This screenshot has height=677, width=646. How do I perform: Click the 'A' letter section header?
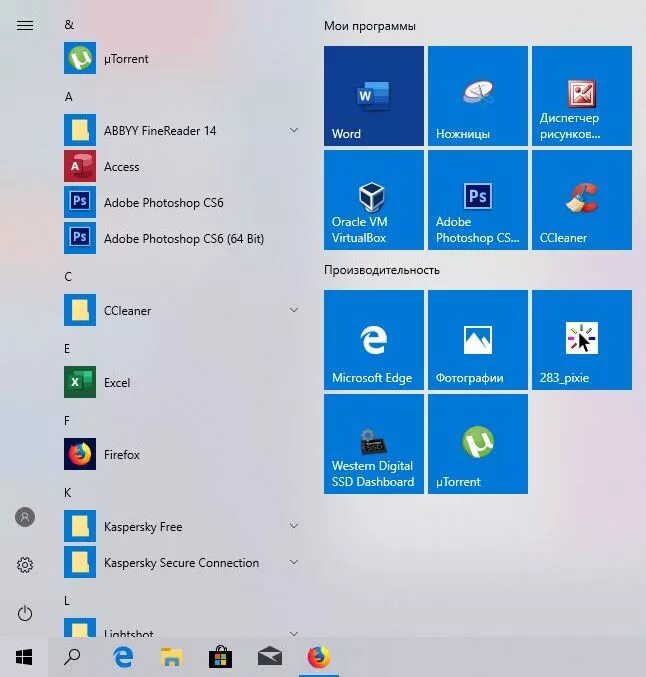click(68, 96)
